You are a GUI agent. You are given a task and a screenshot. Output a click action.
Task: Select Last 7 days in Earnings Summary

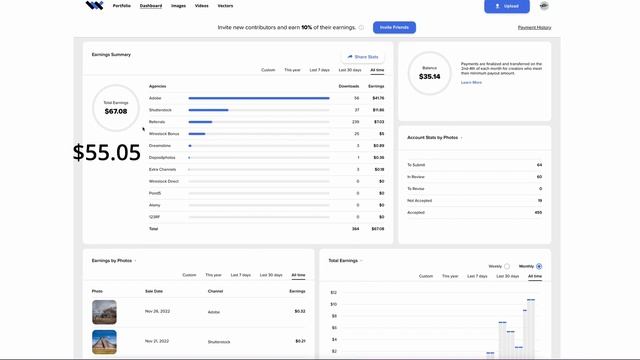click(x=320, y=70)
